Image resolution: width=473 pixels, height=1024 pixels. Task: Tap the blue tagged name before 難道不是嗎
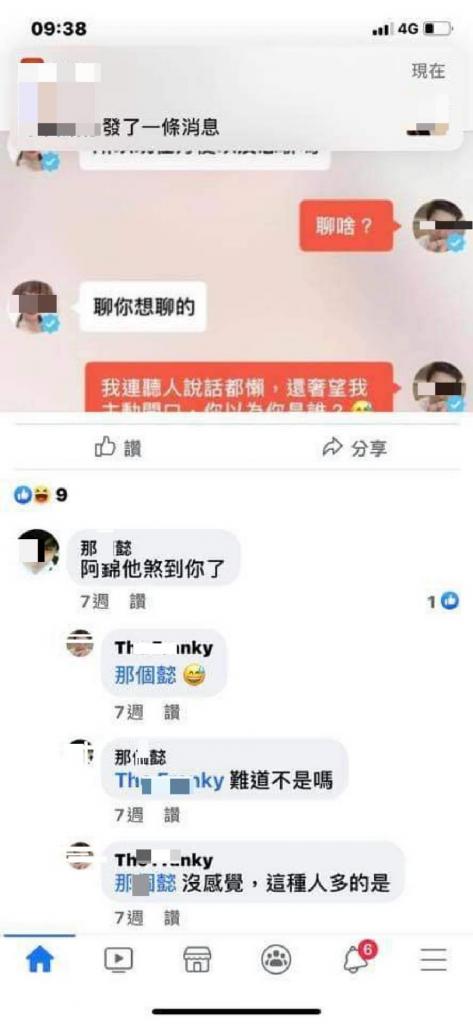[x=170, y=780]
